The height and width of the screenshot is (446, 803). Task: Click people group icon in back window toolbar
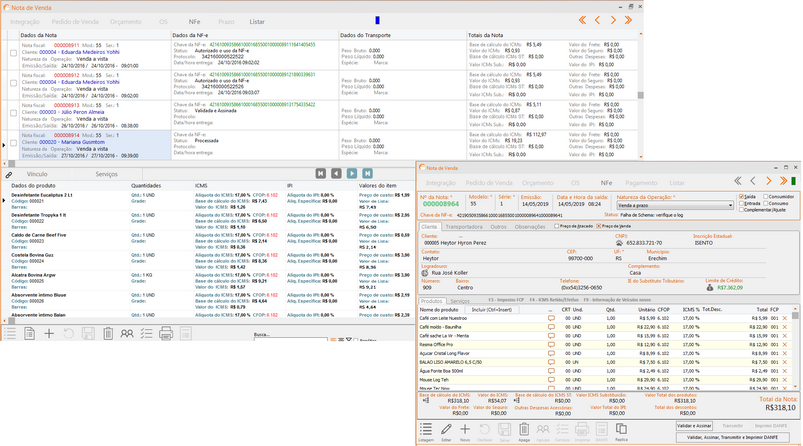coord(127,334)
